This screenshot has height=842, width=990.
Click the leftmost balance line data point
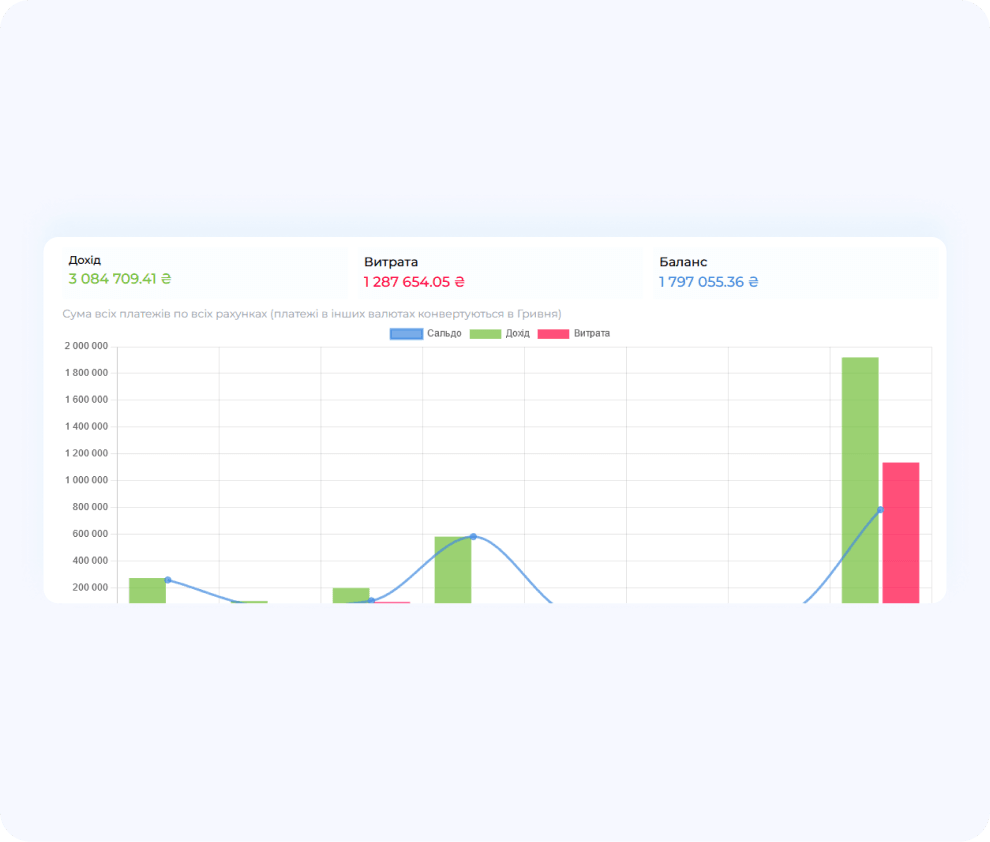click(167, 580)
